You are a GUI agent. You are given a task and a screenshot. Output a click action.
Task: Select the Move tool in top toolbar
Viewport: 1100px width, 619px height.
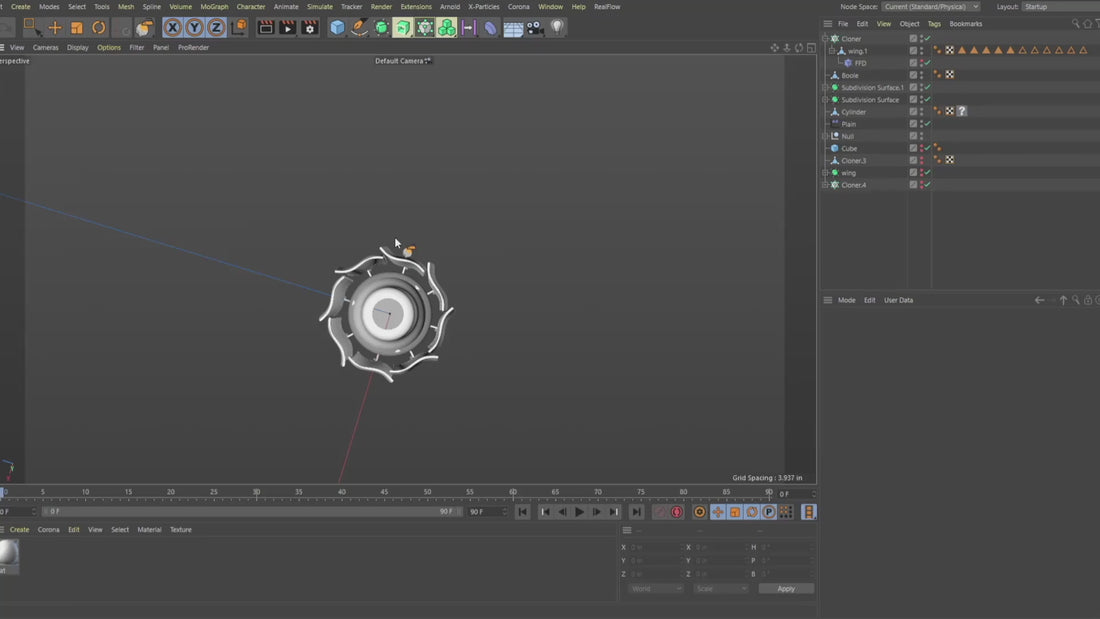(55, 28)
